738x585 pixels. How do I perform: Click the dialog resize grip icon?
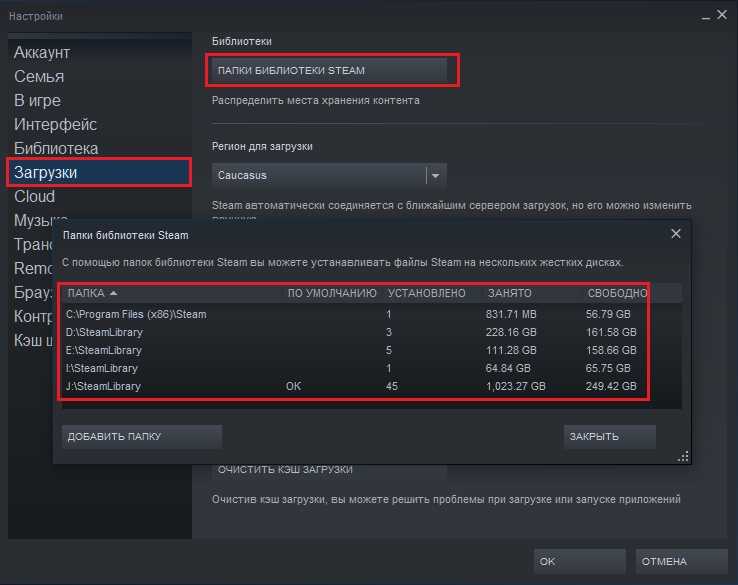click(x=683, y=456)
